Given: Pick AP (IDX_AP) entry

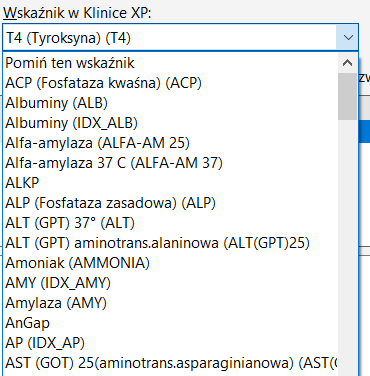Looking at the screenshot, I should (171, 343).
